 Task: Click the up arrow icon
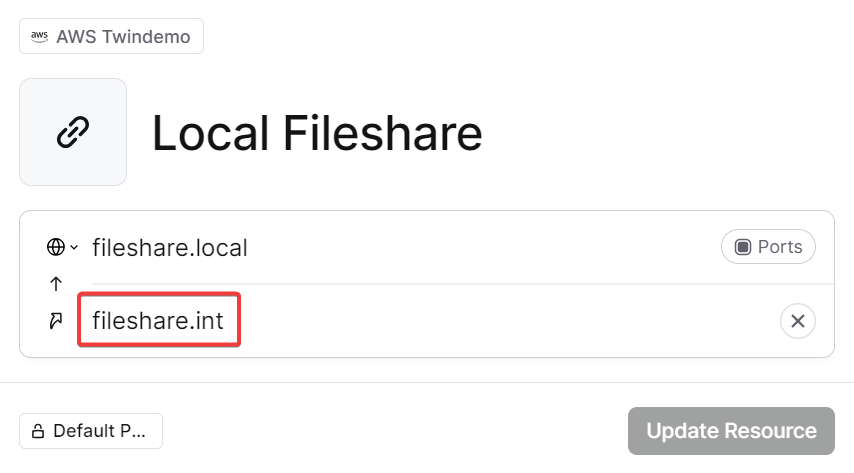(56, 284)
